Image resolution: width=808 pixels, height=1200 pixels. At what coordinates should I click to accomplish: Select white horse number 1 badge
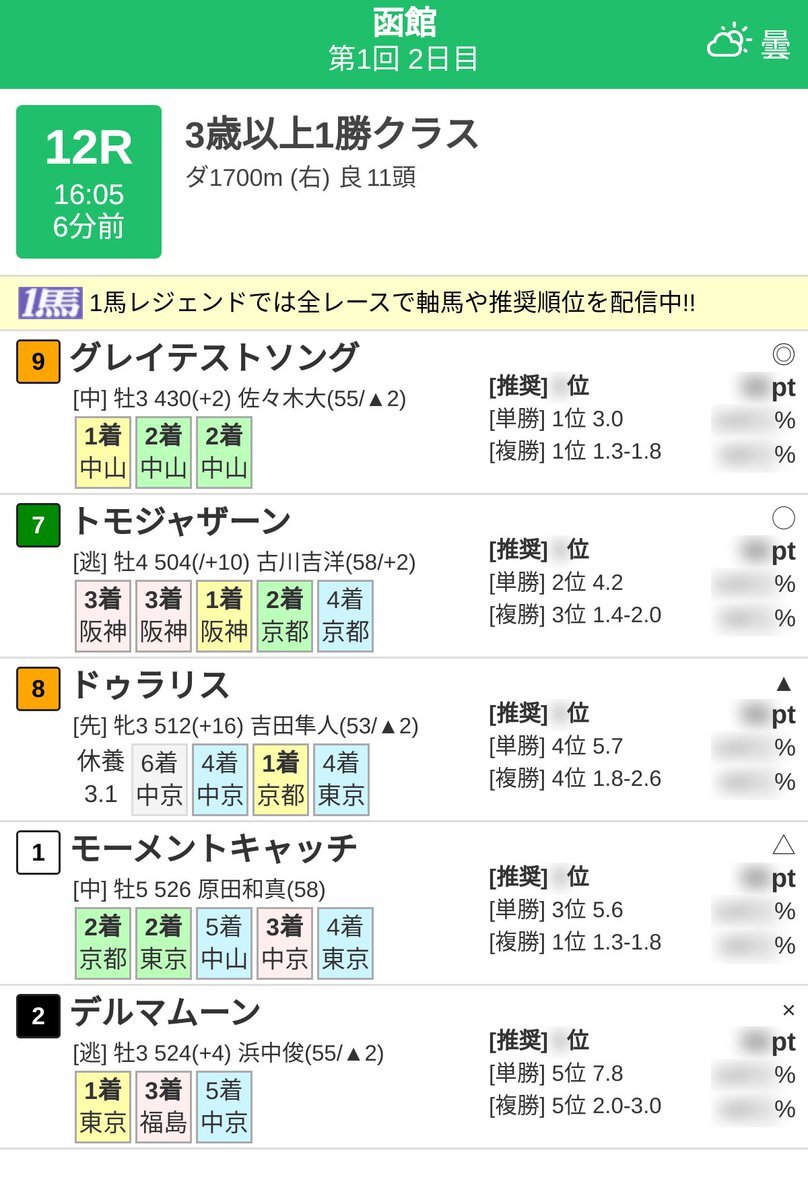[38, 853]
